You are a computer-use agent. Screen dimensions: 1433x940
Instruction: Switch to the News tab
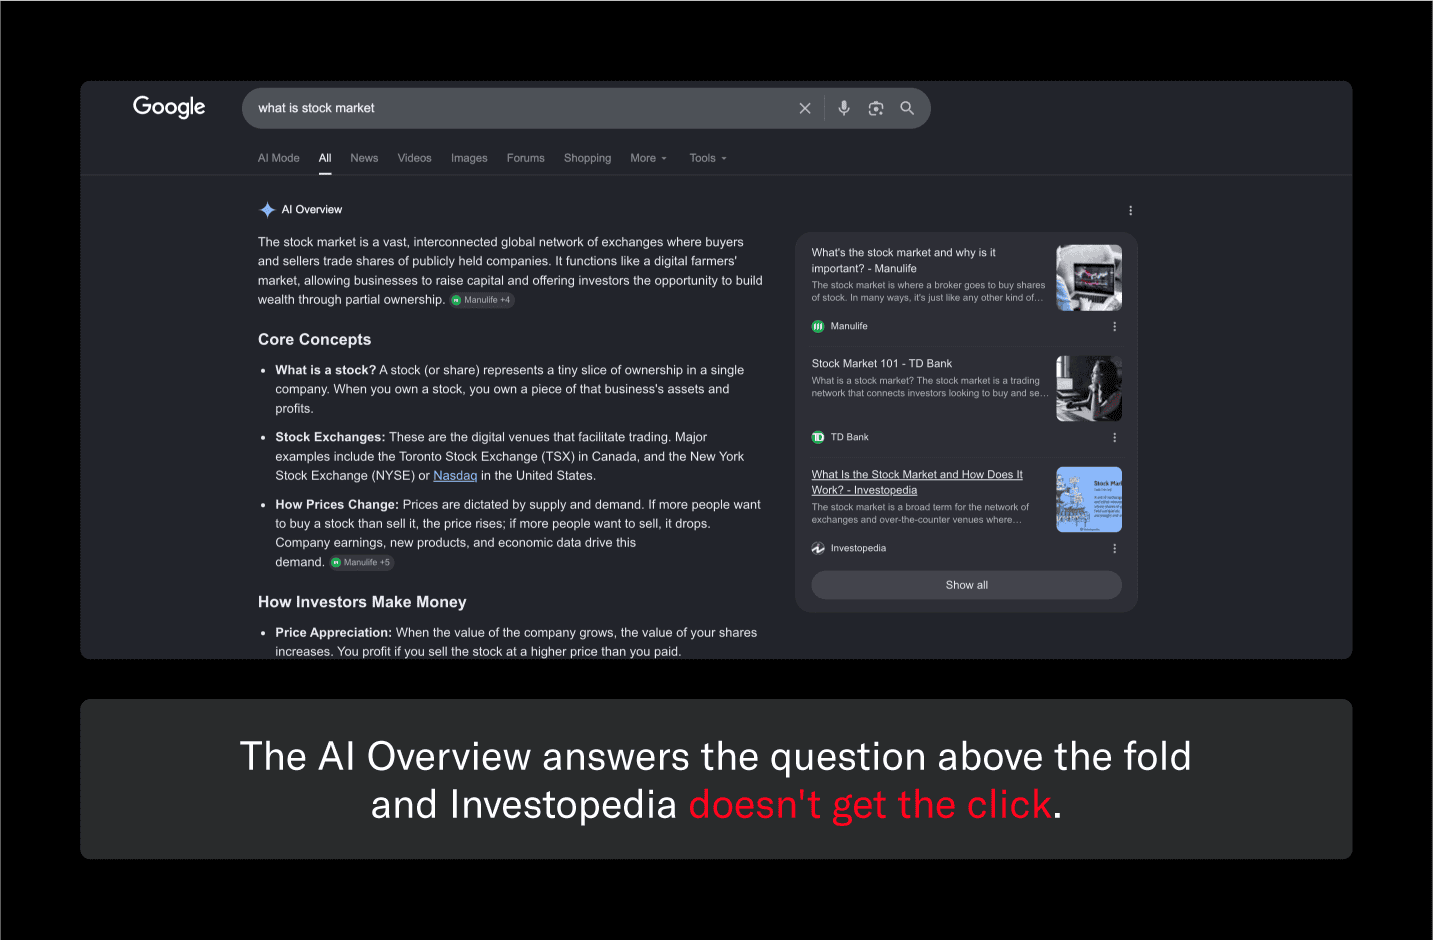pyautogui.click(x=364, y=158)
